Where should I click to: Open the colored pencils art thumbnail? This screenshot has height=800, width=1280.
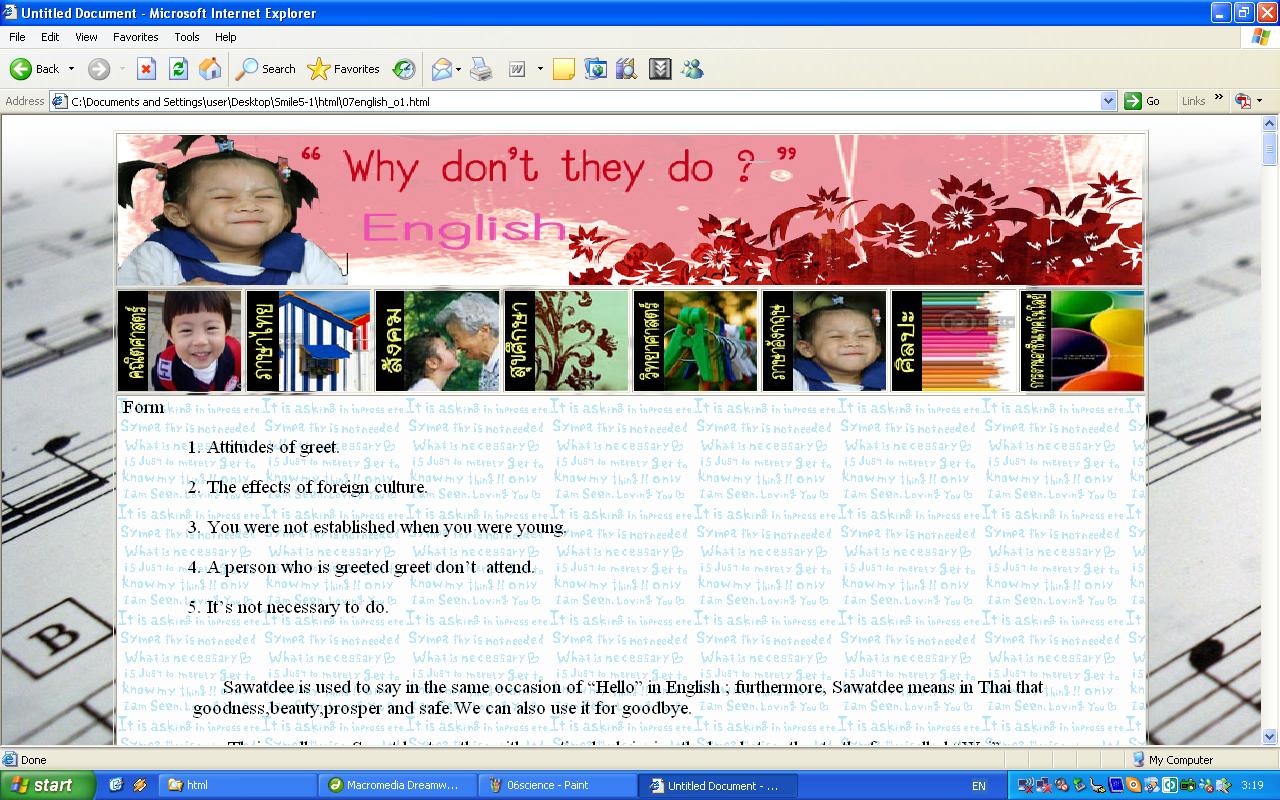[x=954, y=341]
